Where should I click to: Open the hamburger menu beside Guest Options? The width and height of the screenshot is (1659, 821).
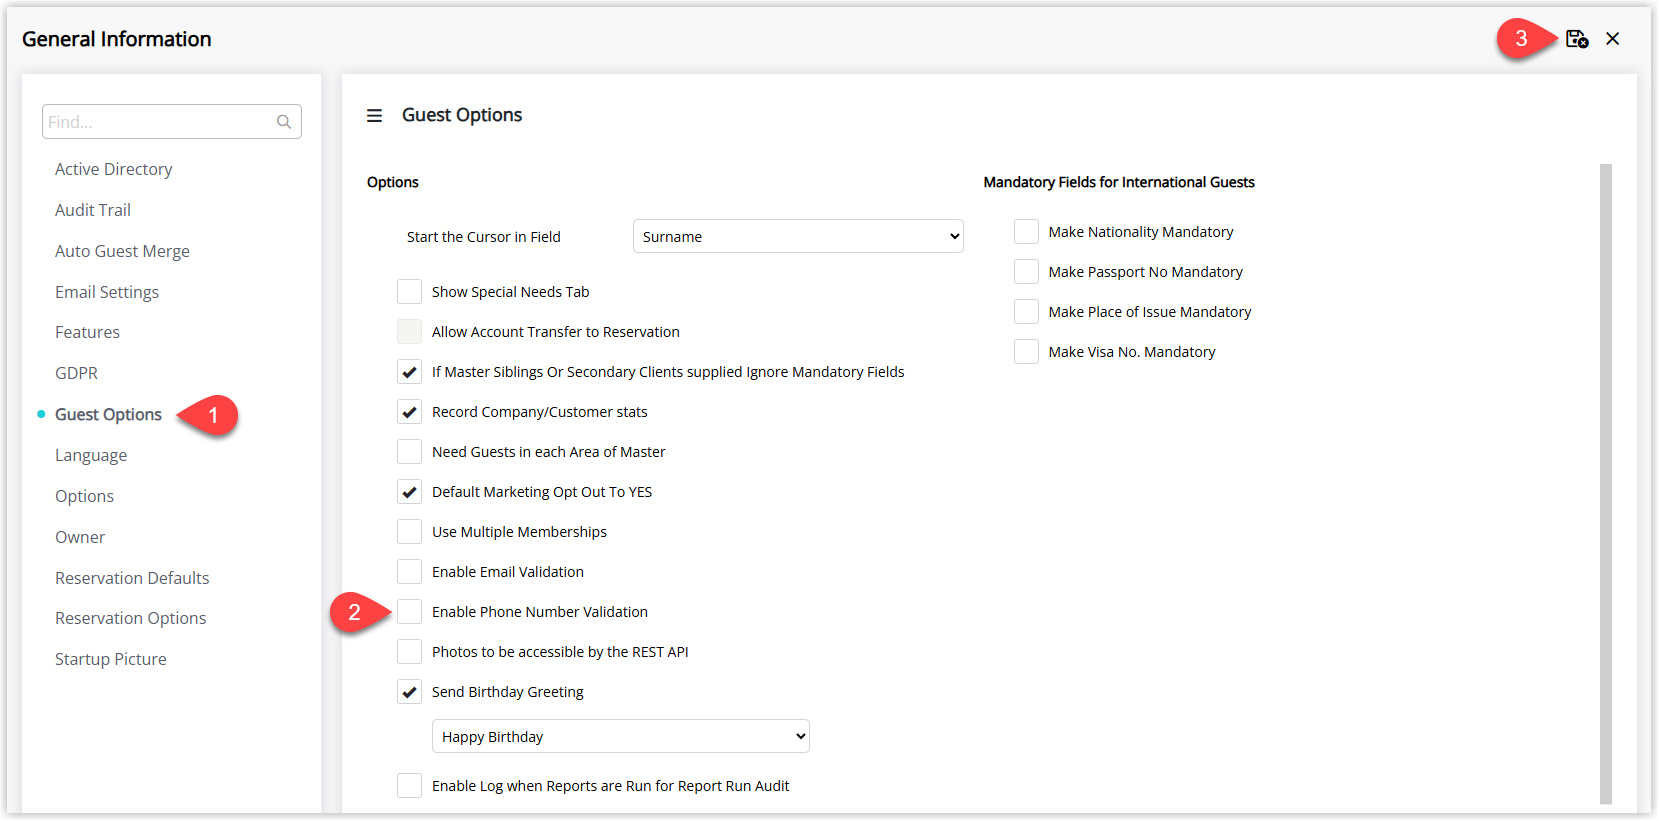[375, 116]
